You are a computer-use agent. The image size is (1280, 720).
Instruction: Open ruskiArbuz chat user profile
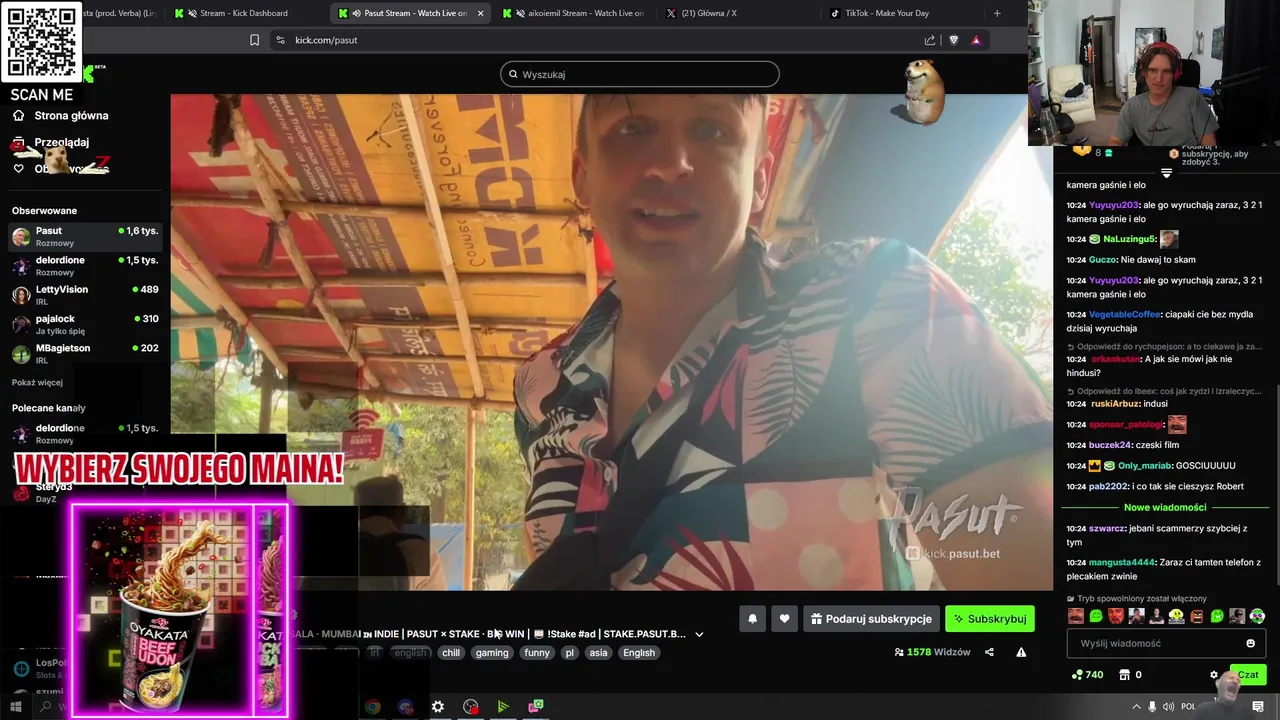click(x=1116, y=404)
